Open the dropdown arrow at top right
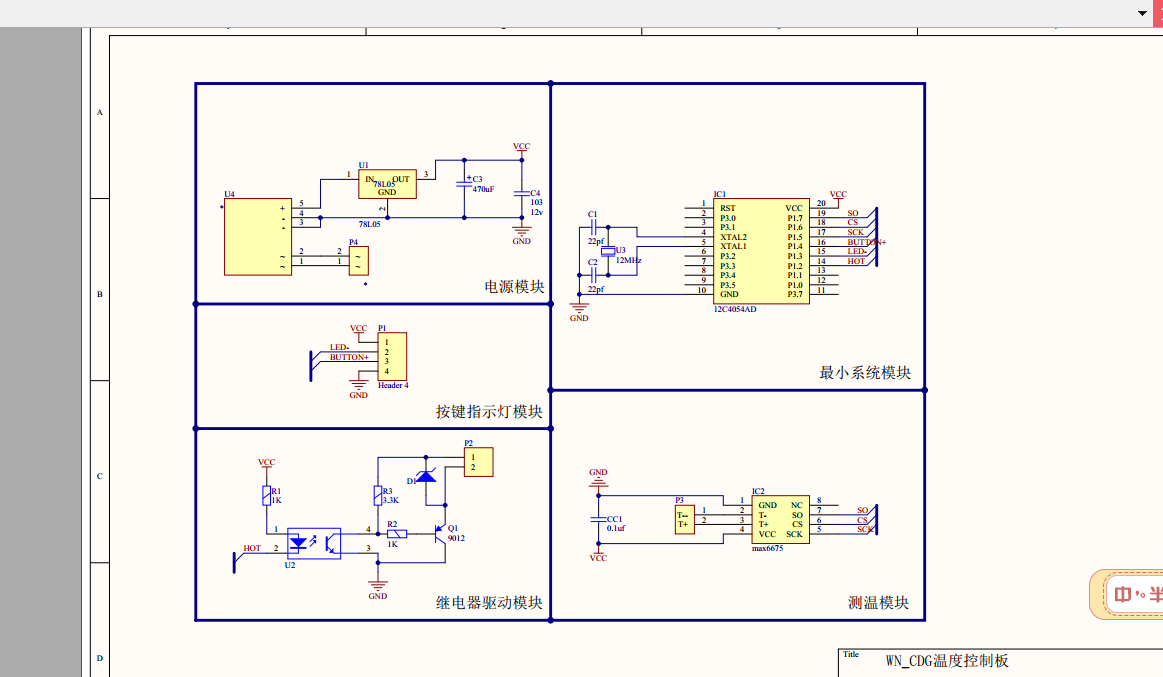The width and height of the screenshot is (1163, 677). click(1142, 13)
